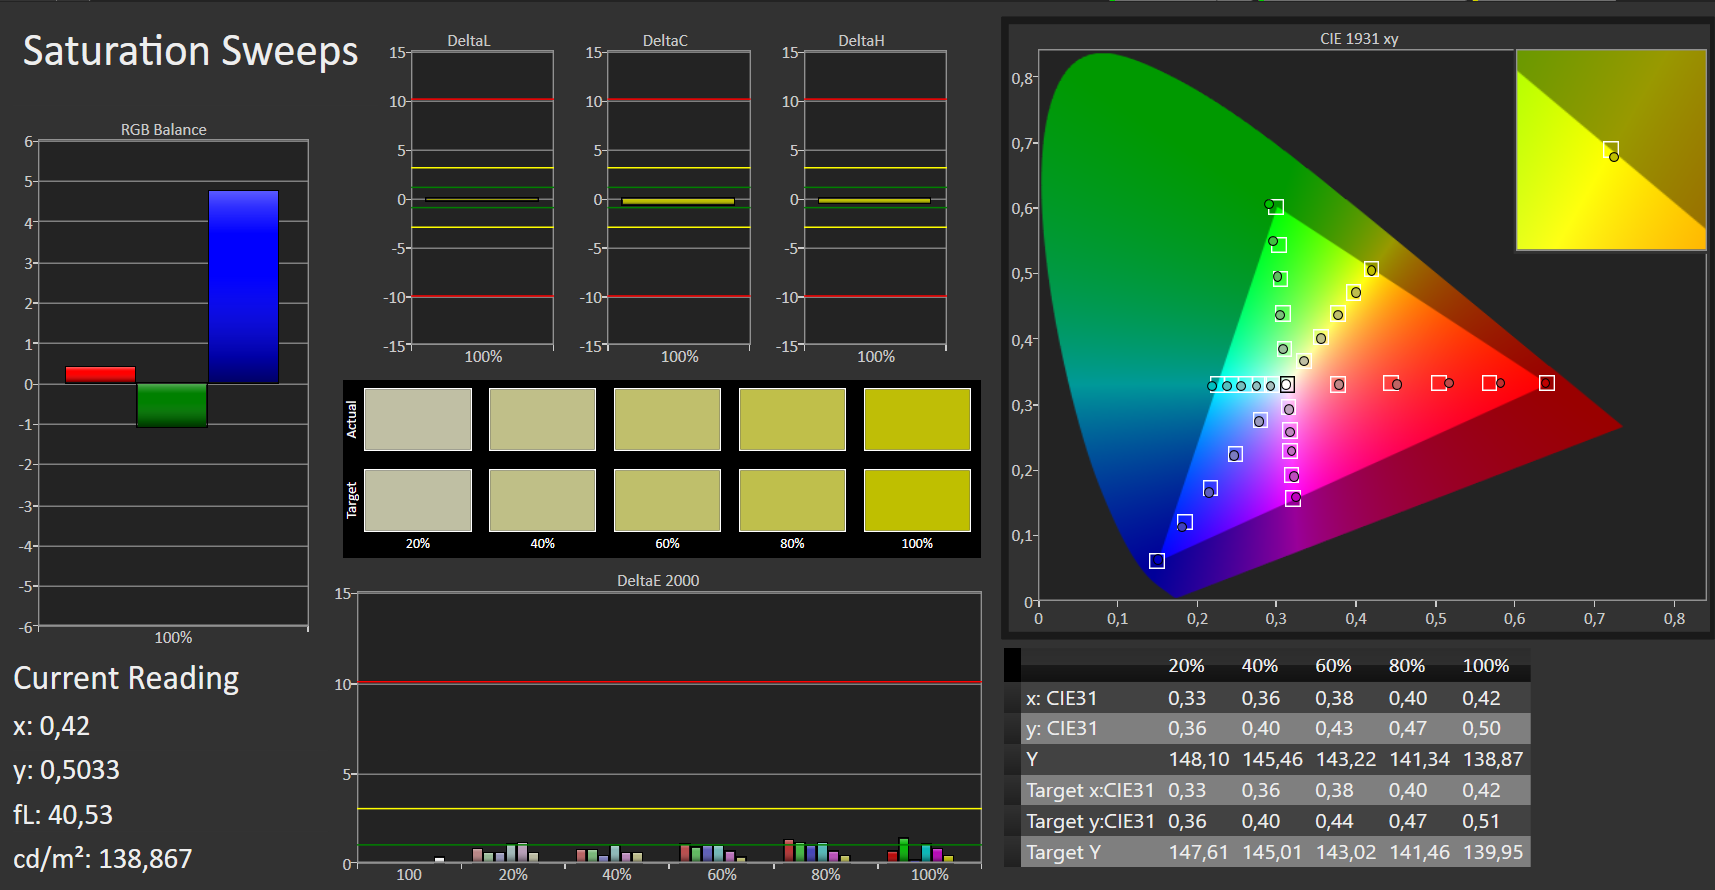
Task: Click the blue bar in RGB Balance
Action: point(243,286)
